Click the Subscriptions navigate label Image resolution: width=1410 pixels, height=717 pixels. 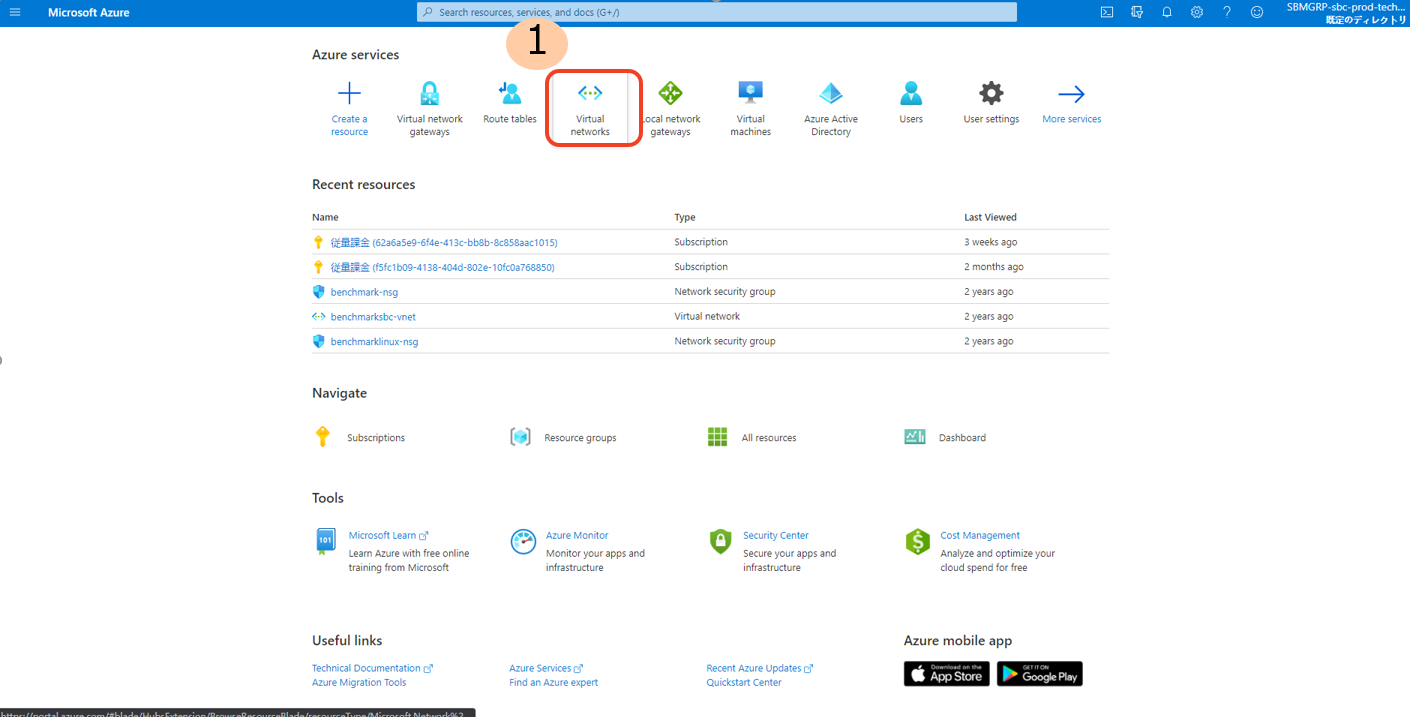pos(376,438)
